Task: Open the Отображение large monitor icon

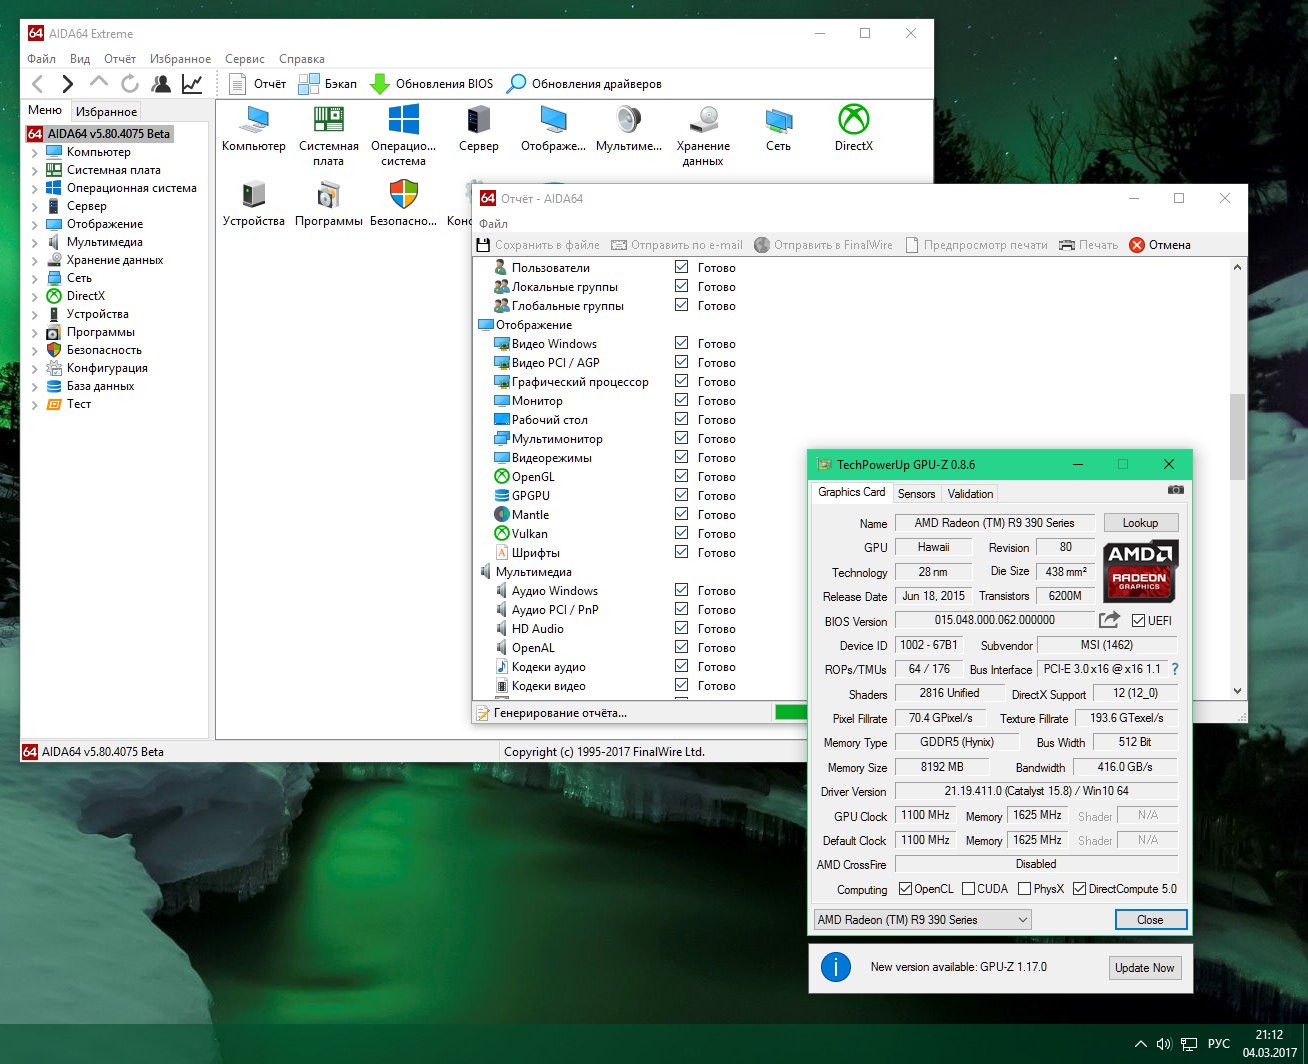Action: click(x=554, y=128)
